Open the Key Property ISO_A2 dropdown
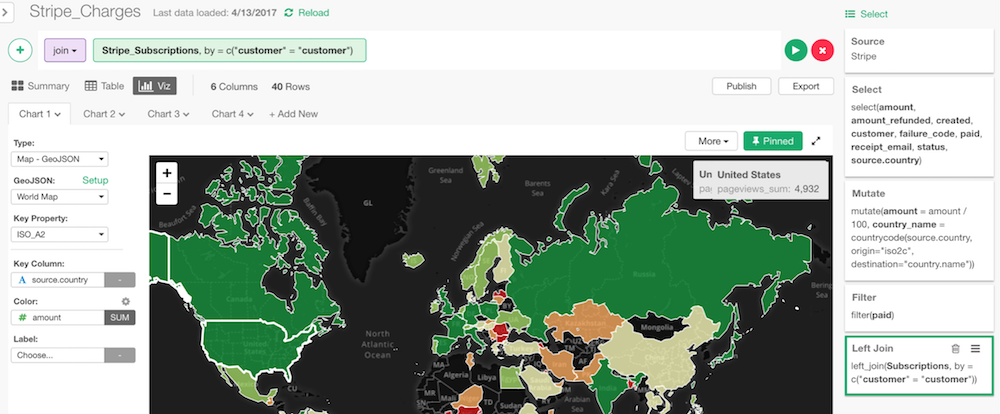This screenshot has height=414, width=1000. click(59, 235)
